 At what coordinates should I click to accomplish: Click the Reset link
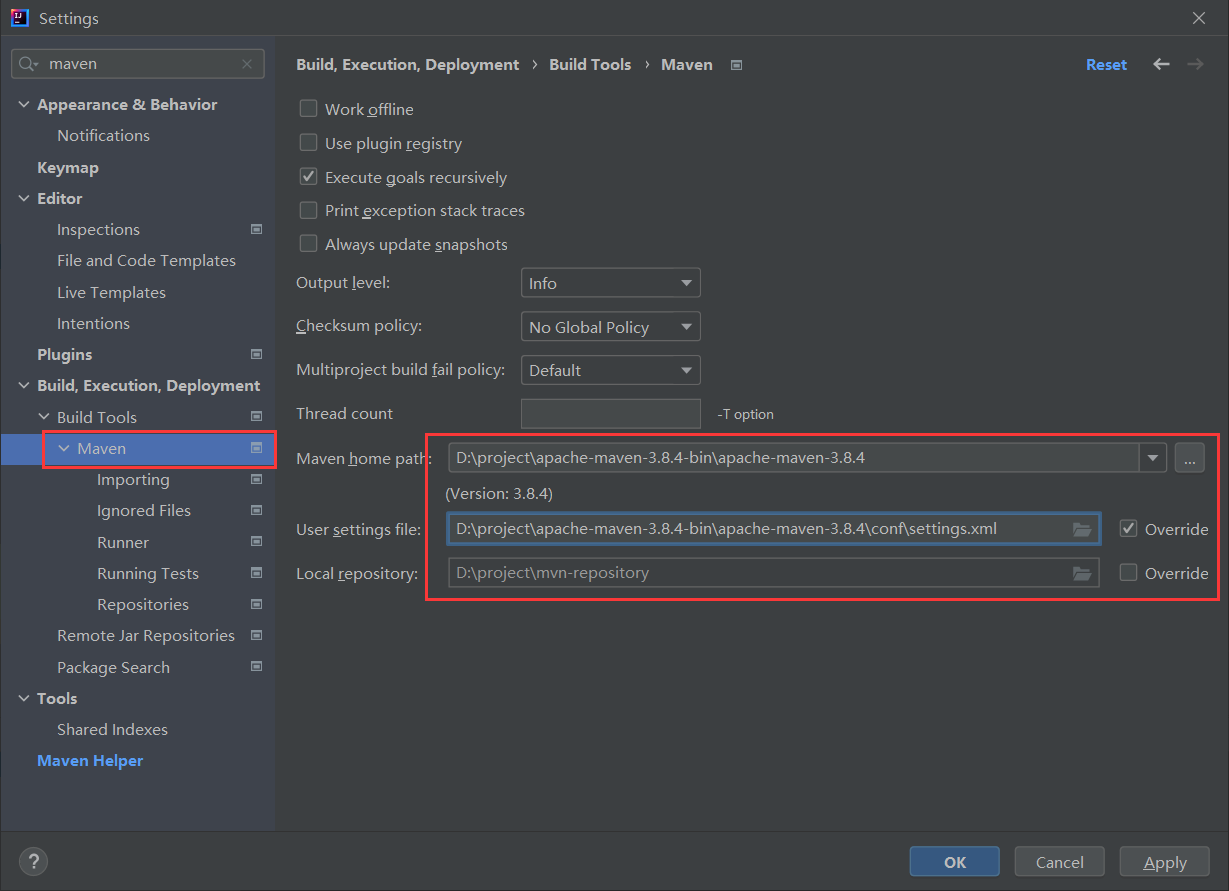1106,64
